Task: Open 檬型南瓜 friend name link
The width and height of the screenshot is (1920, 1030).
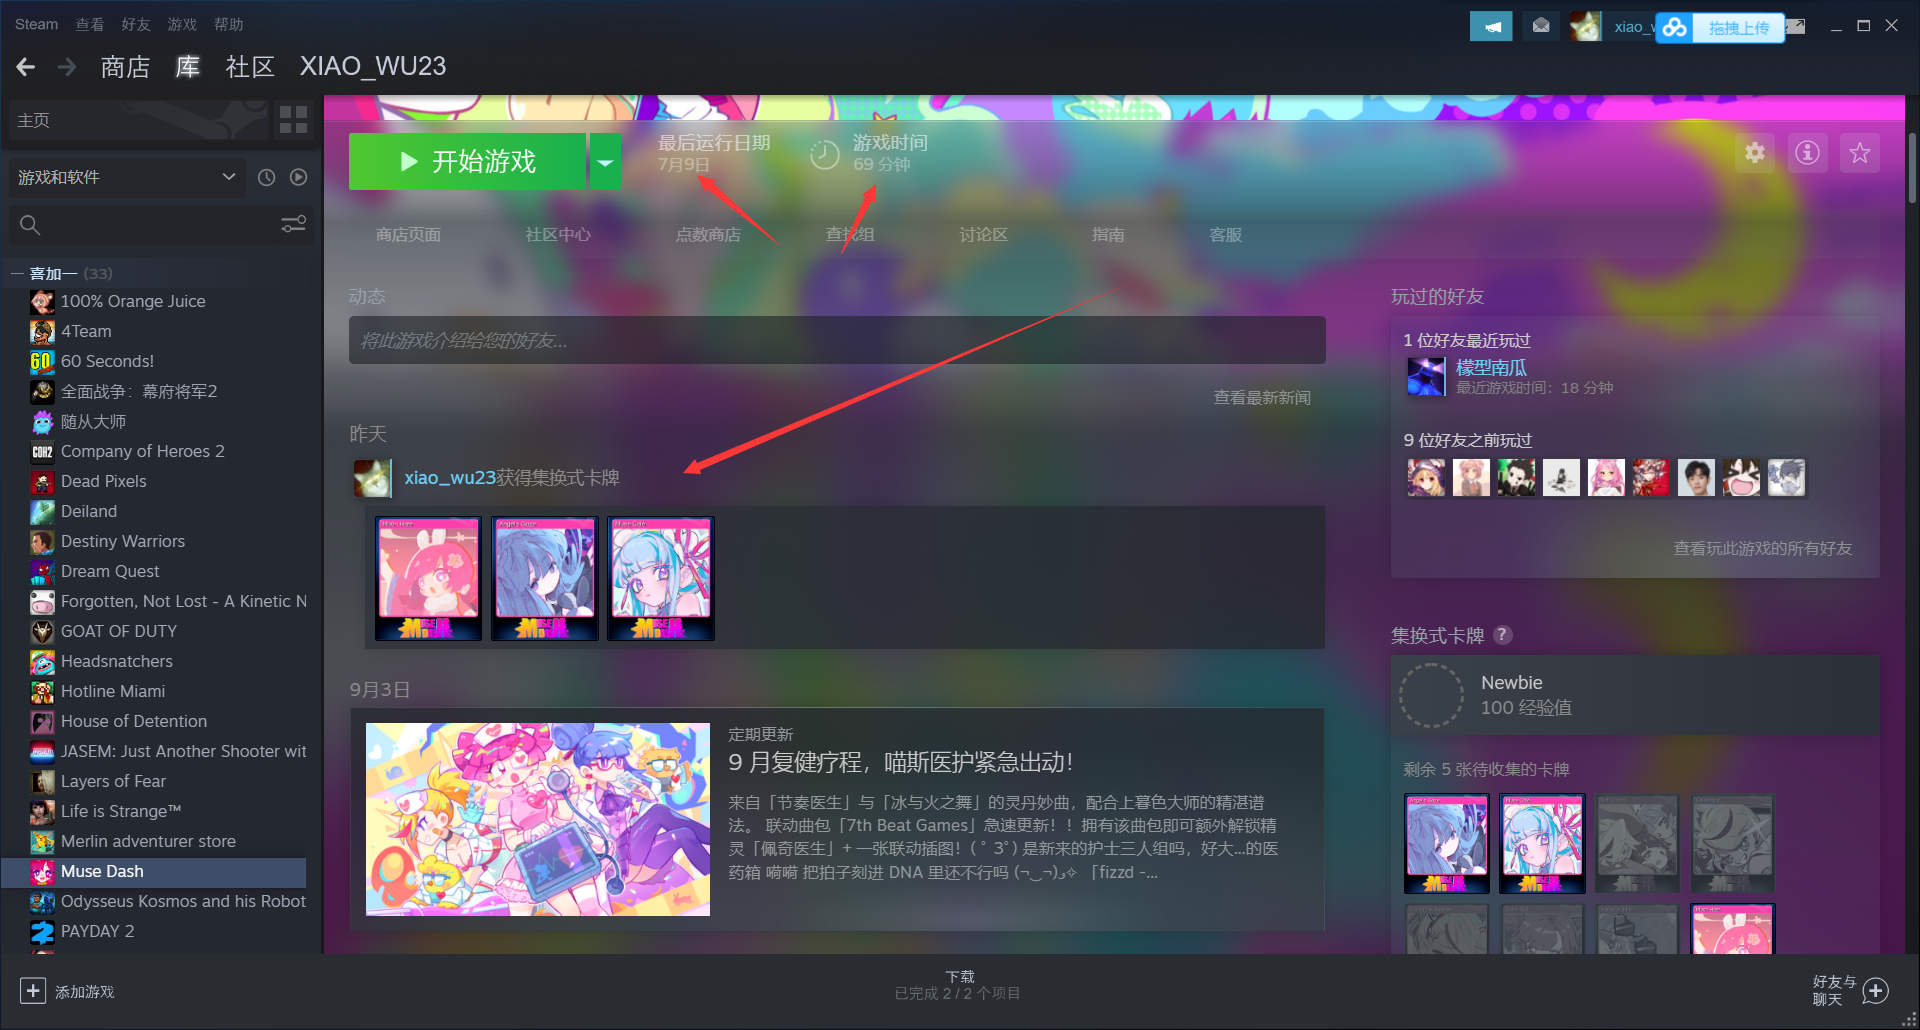Action: (x=1491, y=368)
